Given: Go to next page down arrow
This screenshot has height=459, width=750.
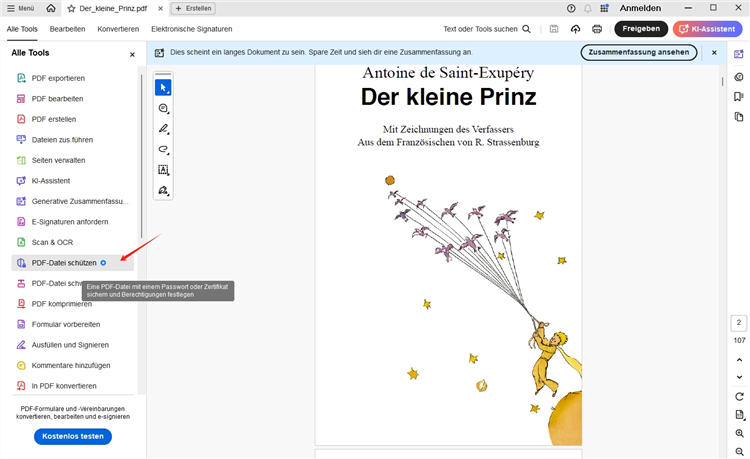Looking at the screenshot, I should pos(739,377).
